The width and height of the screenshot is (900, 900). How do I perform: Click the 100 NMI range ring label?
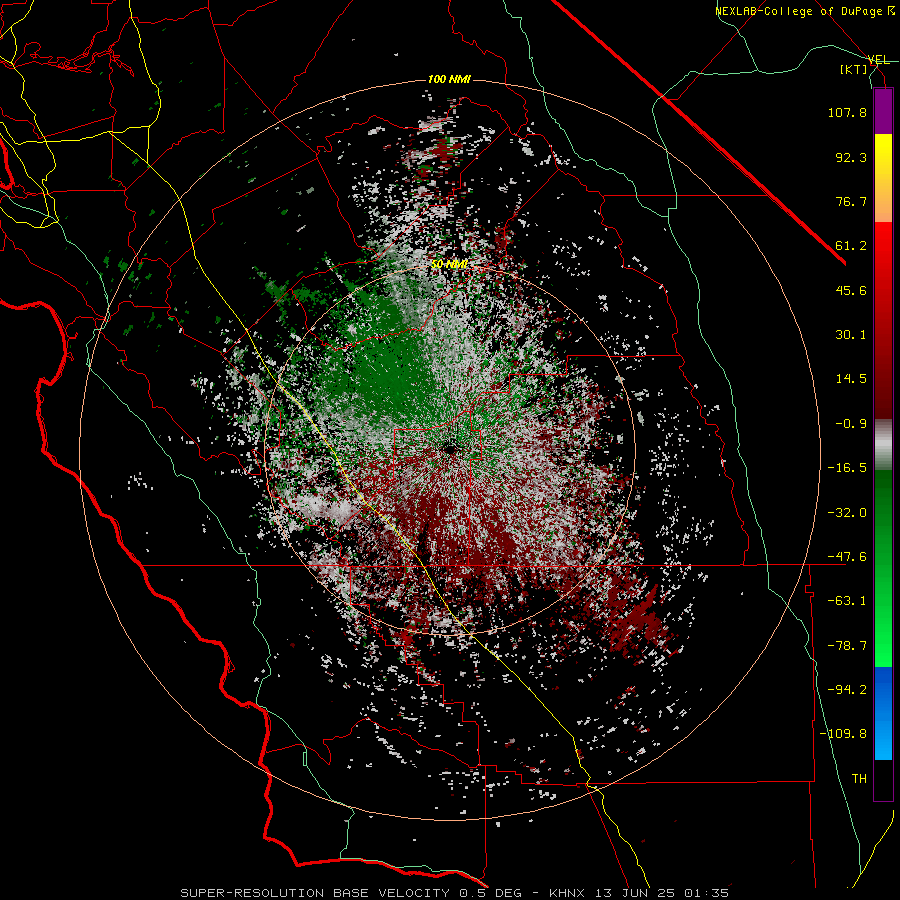[x=449, y=79]
